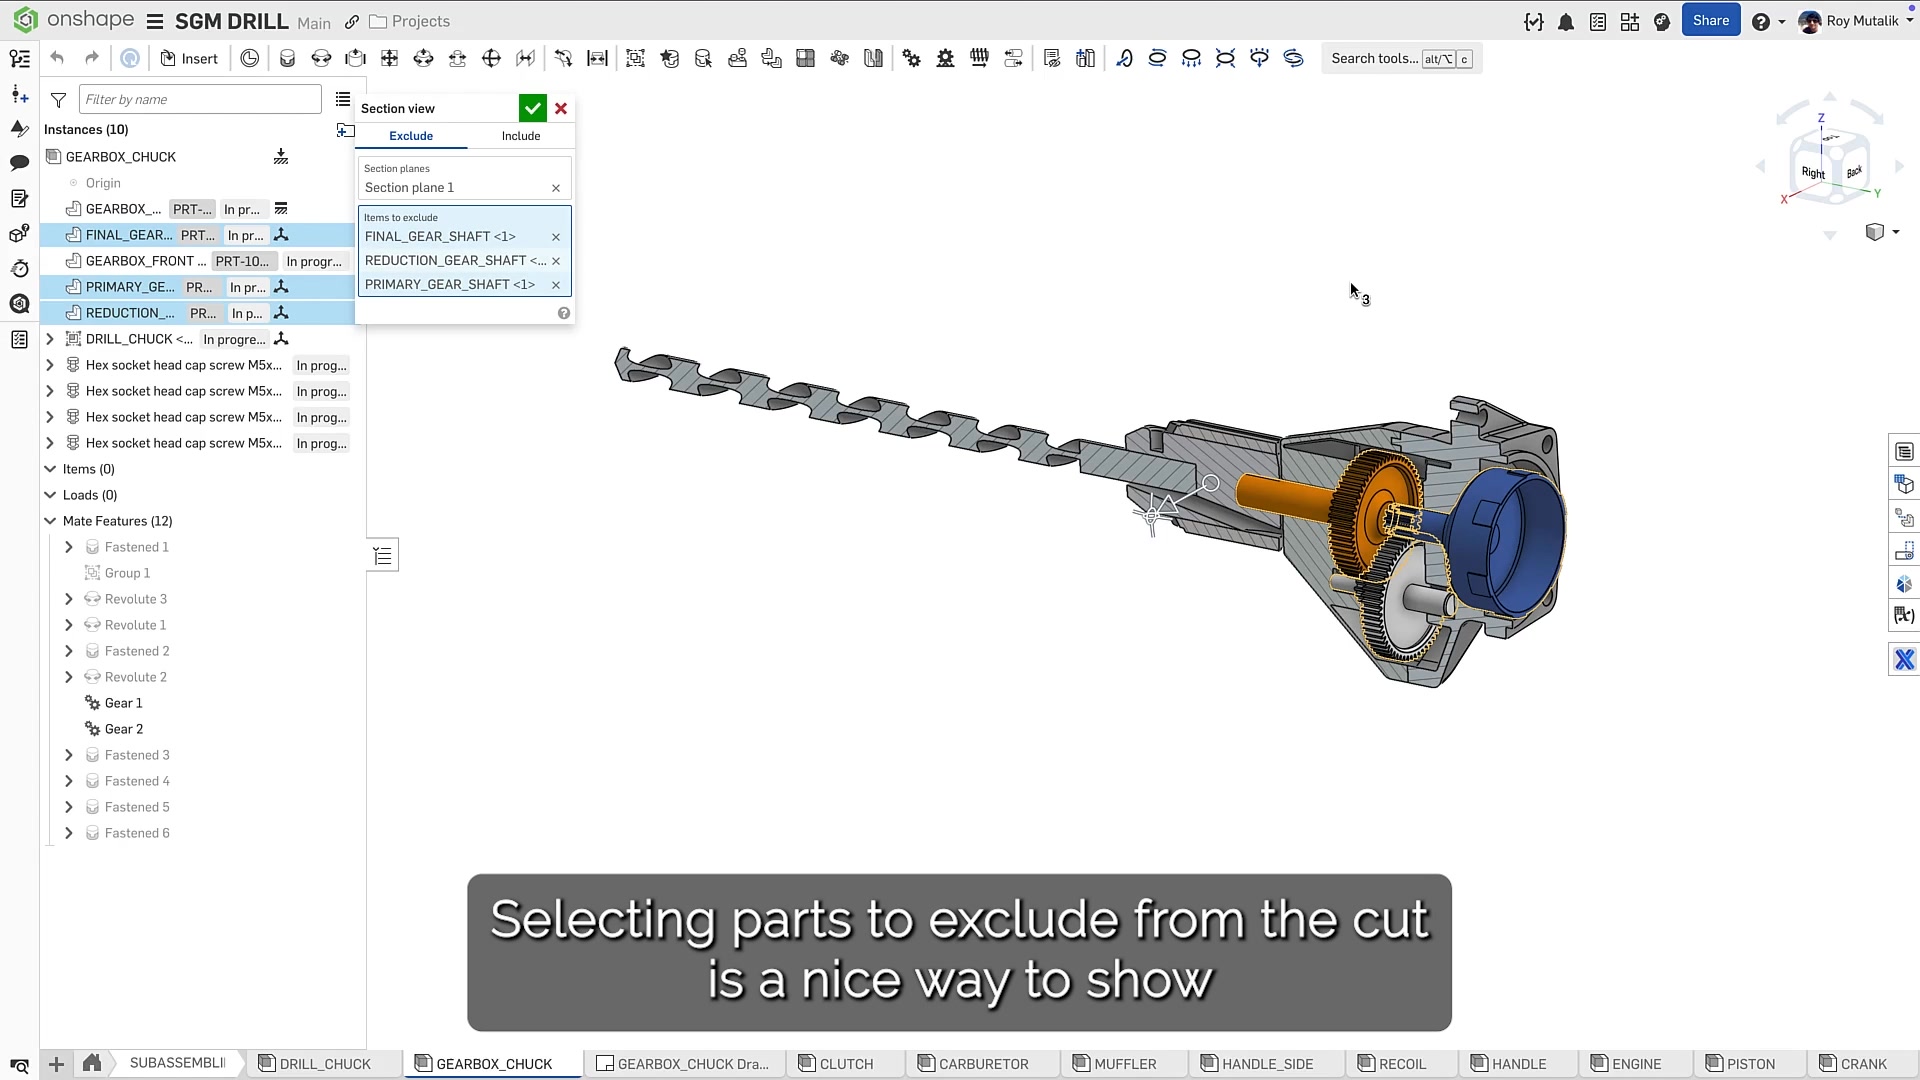Image resolution: width=1920 pixels, height=1080 pixels.
Task: Click the Right face of view cube
Action: point(1812,172)
